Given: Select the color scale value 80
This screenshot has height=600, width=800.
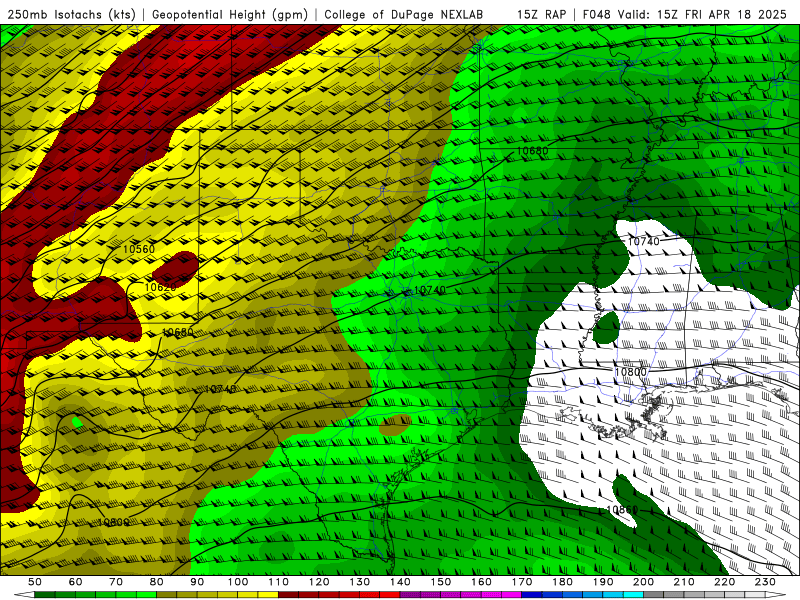Looking at the screenshot, I should point(157,582).
